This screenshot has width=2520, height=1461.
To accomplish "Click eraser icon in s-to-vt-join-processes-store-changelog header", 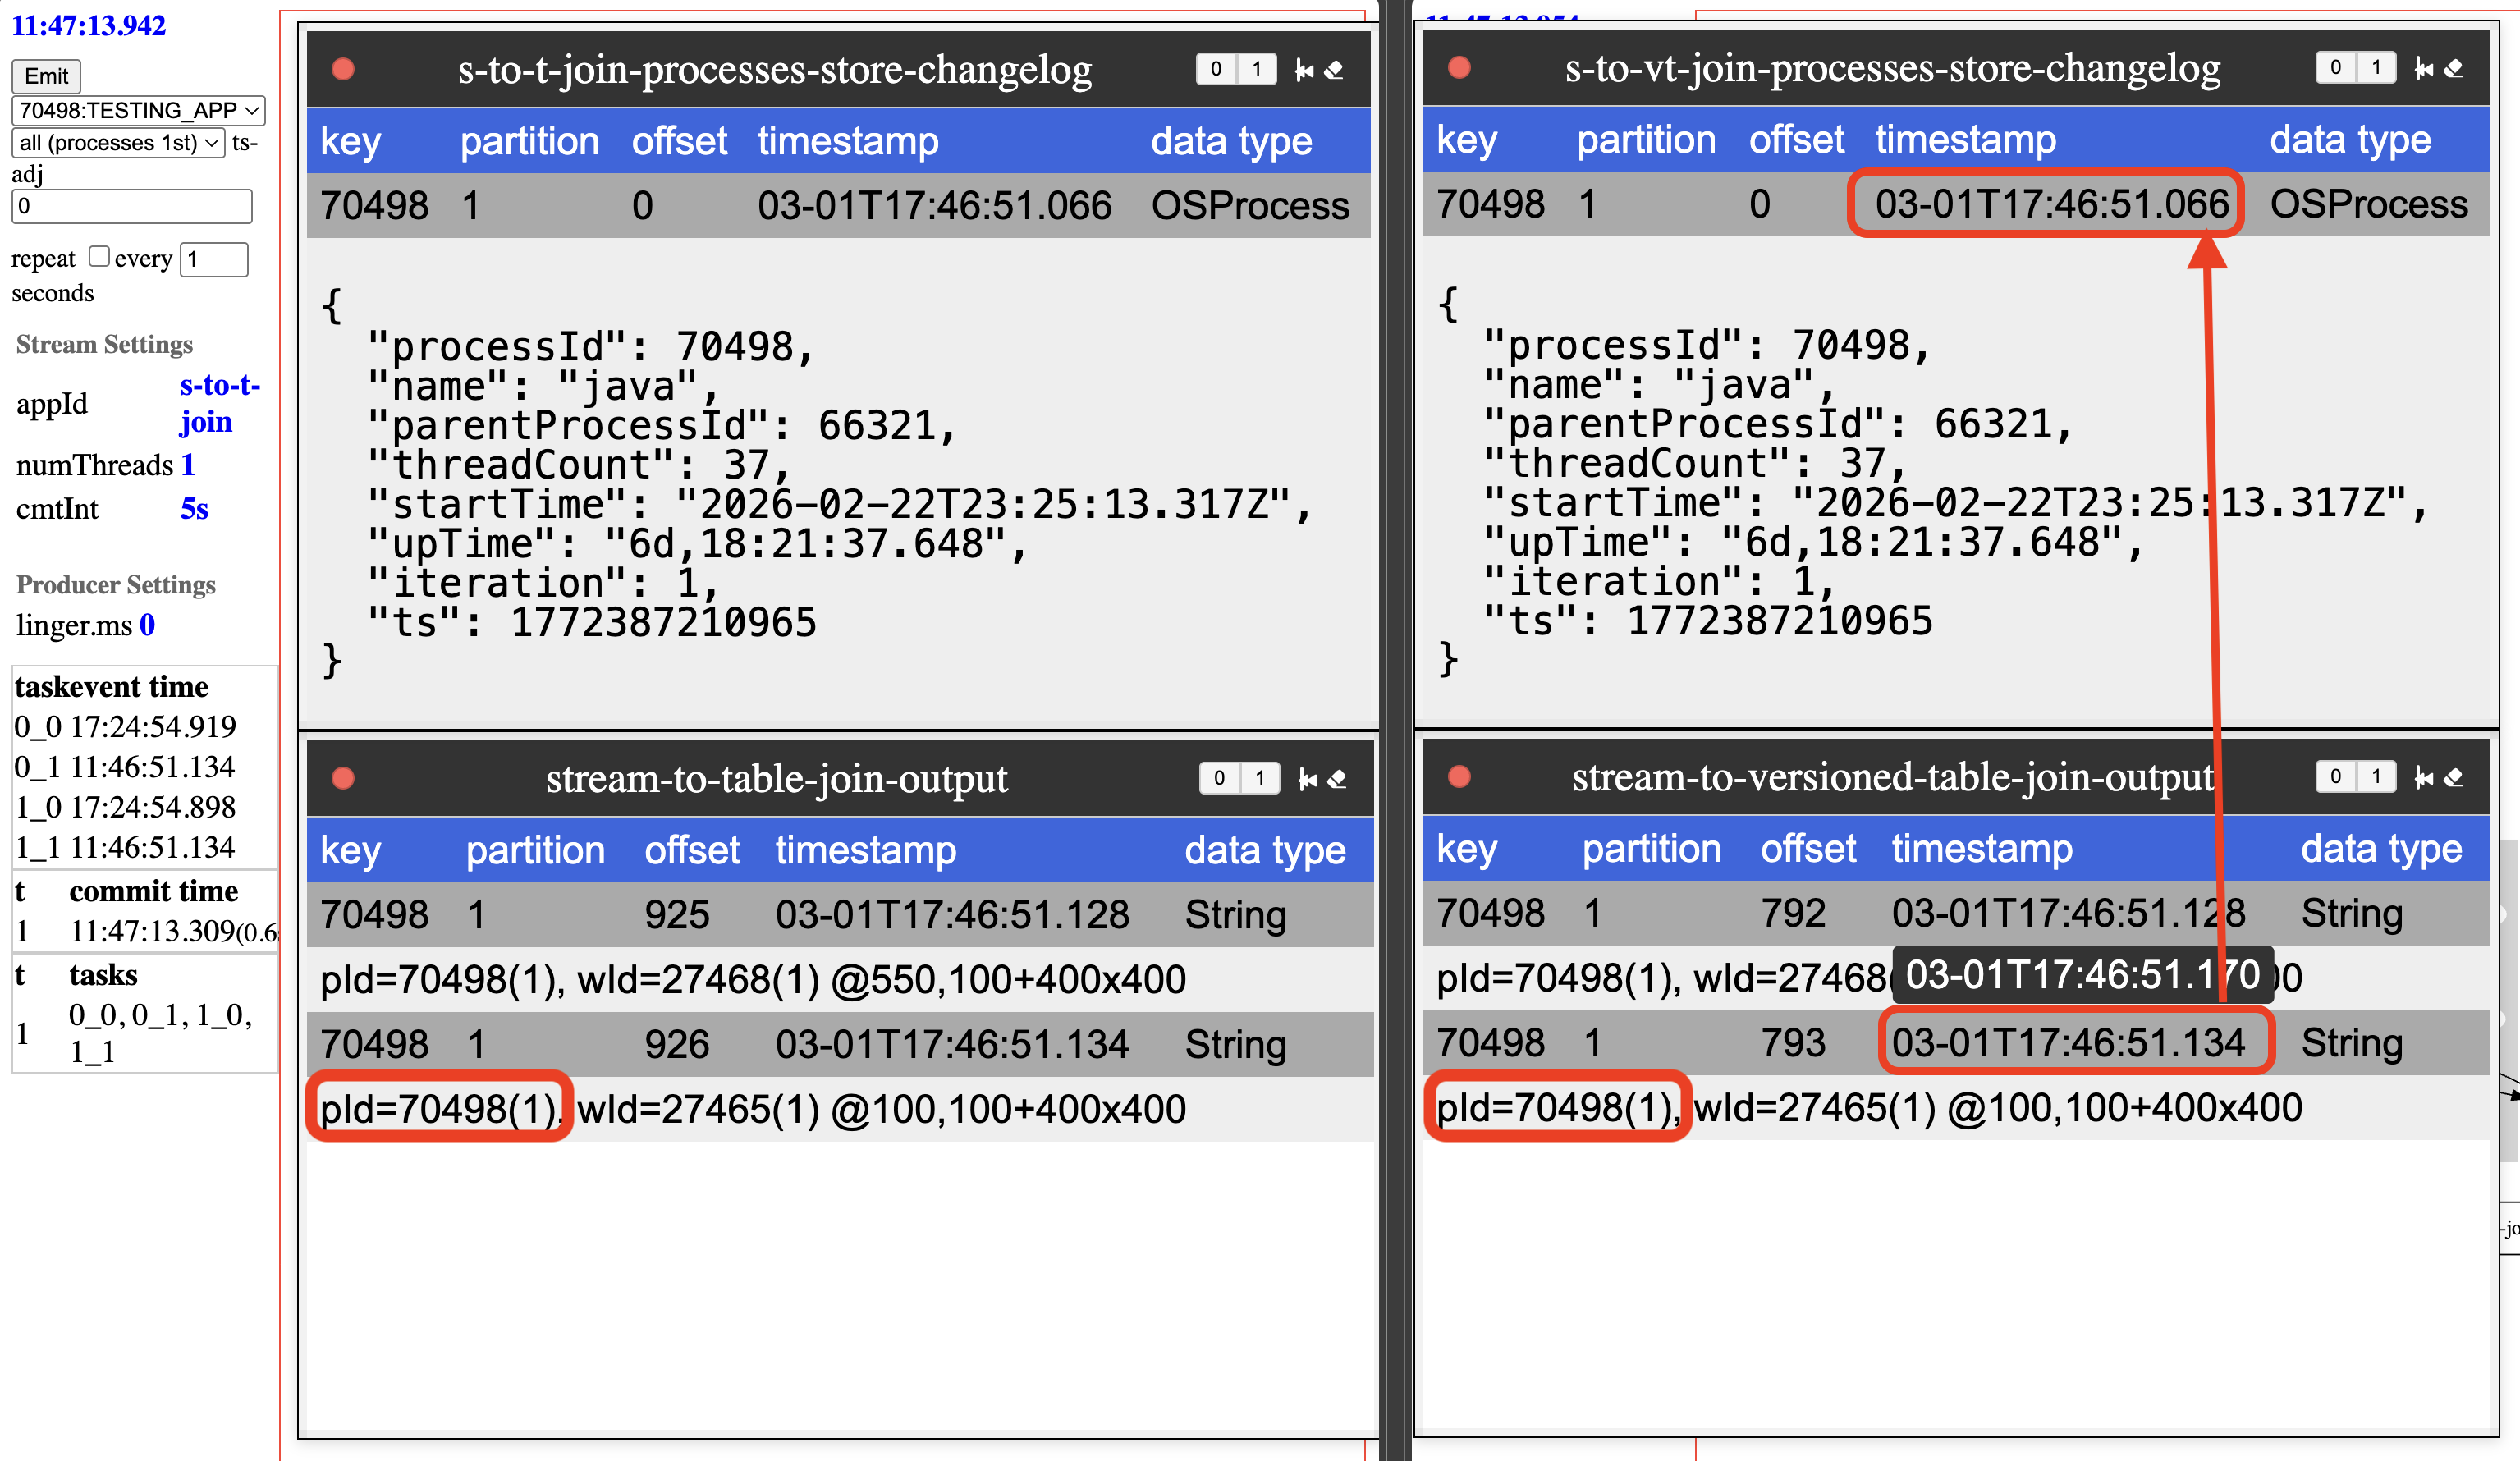I will click(x=2453, y=69).
